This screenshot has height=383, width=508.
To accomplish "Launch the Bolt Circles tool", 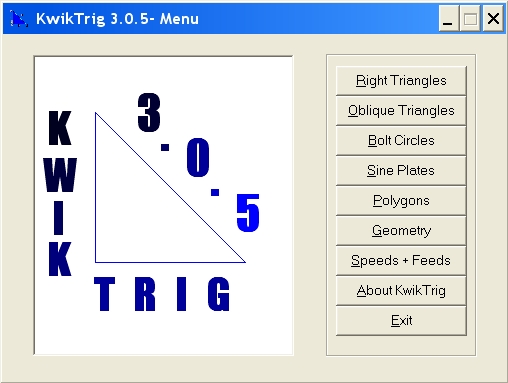I will 401,141.
